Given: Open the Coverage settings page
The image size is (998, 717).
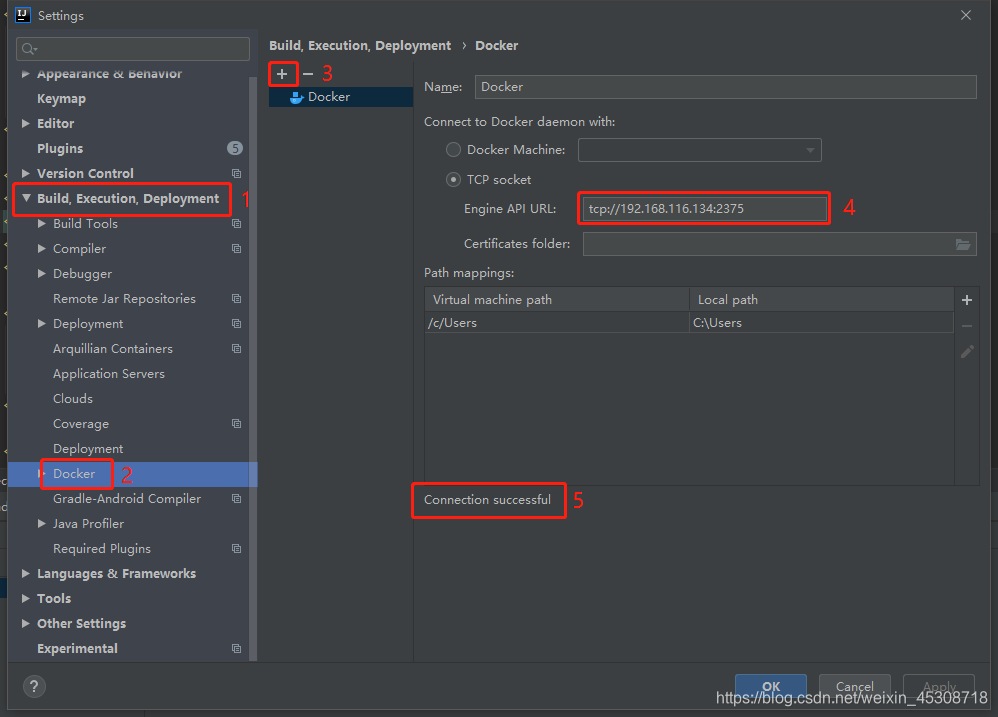Looking at the screenshot, I should 81,424.
